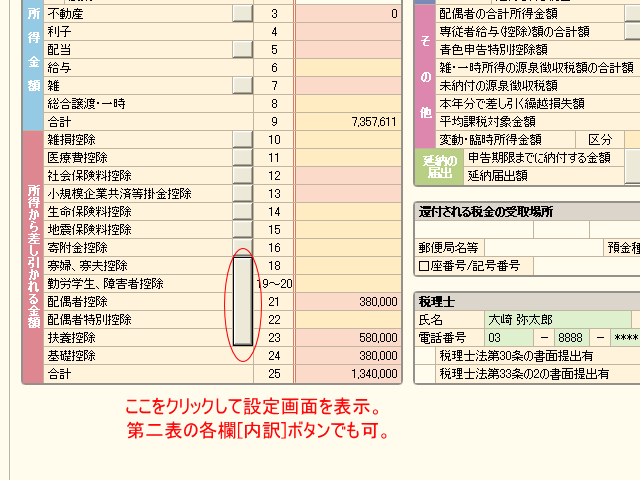
Task: Select the deductions total 1,340,000
Action: pyautogui.click(x=348, y=373)
